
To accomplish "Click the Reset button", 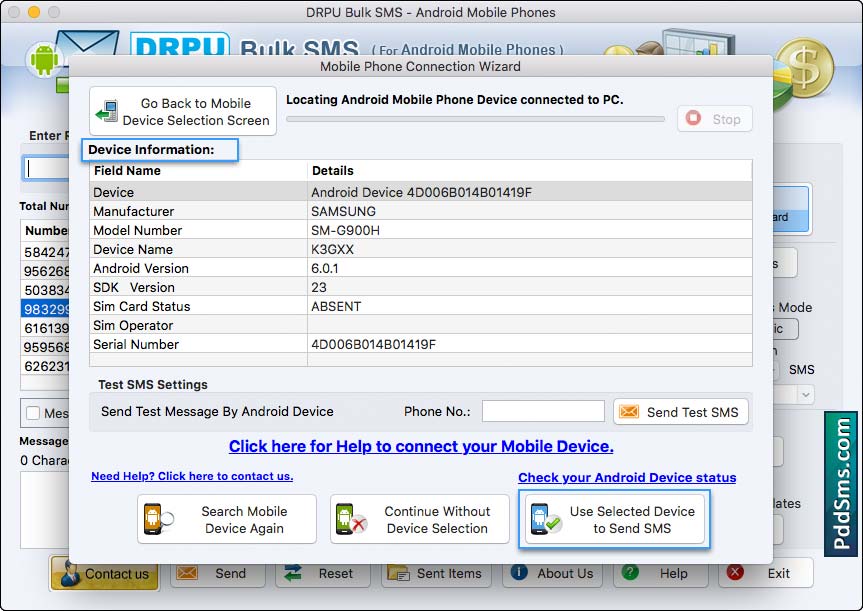I will [x=324, y=573].
